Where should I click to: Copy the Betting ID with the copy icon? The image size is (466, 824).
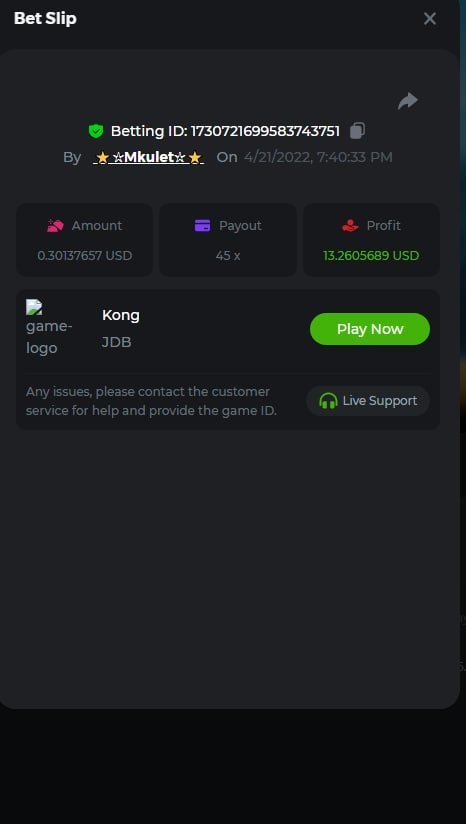point(357,130)
